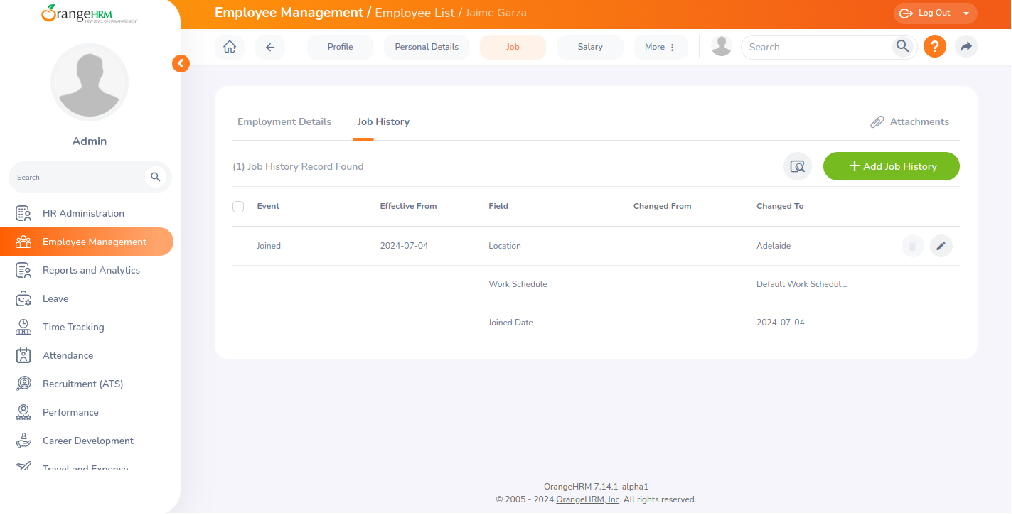Click the Time Tracking sidebar icon
Screen dimensions: 1012x514
pyautogui.click(x=23, y=327)
